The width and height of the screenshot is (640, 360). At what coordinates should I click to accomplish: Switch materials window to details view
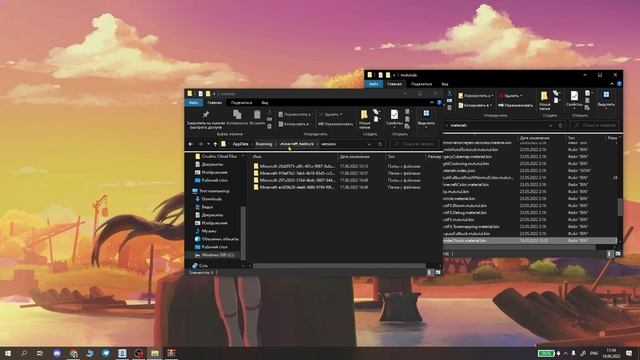[610, 253]
